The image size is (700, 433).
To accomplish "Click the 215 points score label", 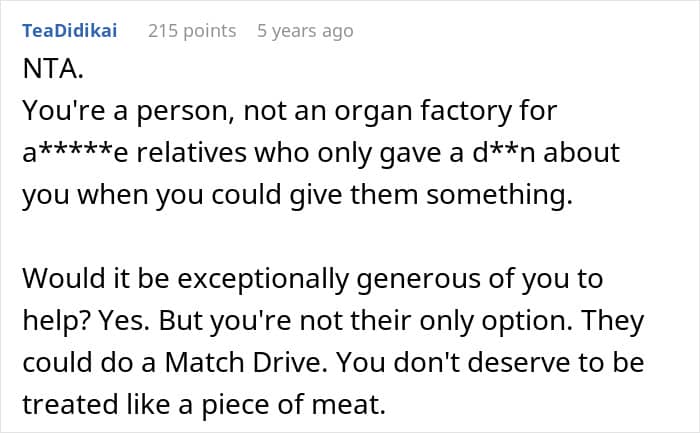I will point(192,31).
